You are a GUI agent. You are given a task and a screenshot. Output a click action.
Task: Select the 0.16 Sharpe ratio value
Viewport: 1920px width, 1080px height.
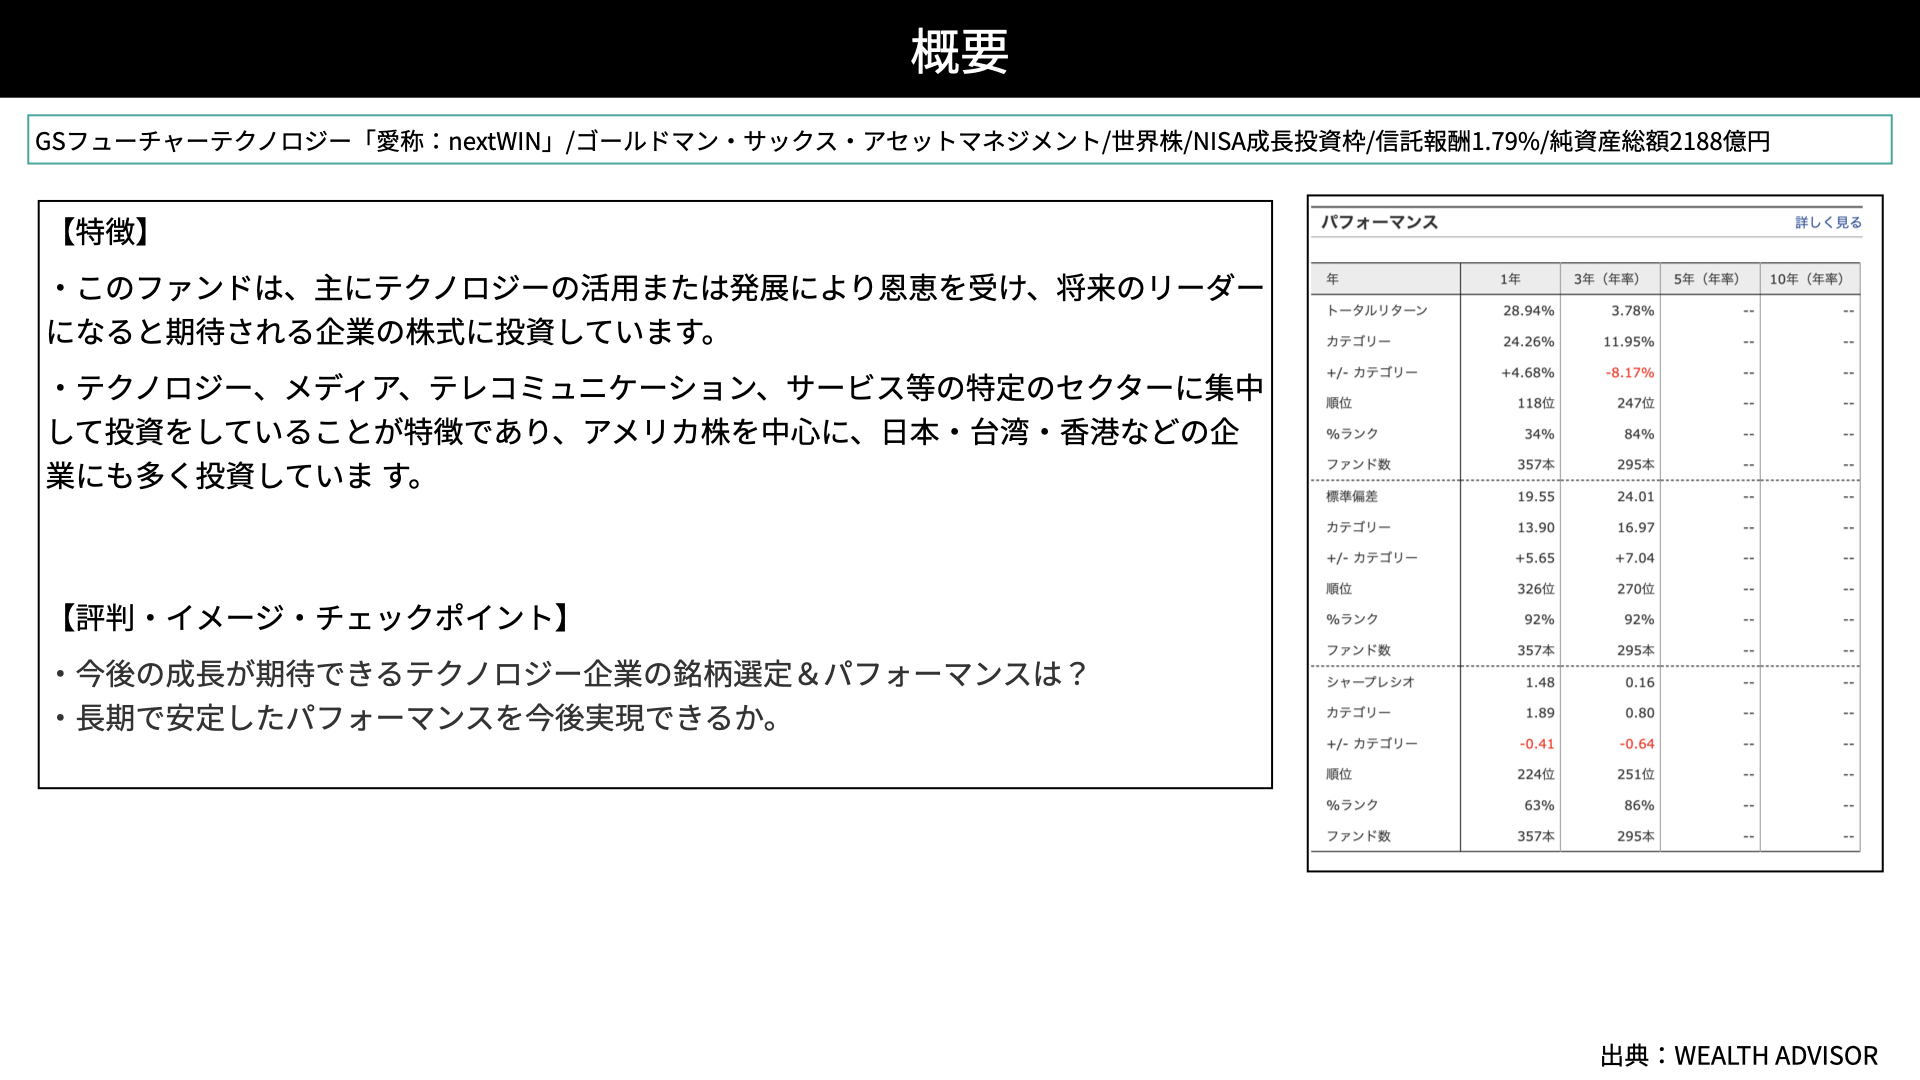(x=1640, y=683)
